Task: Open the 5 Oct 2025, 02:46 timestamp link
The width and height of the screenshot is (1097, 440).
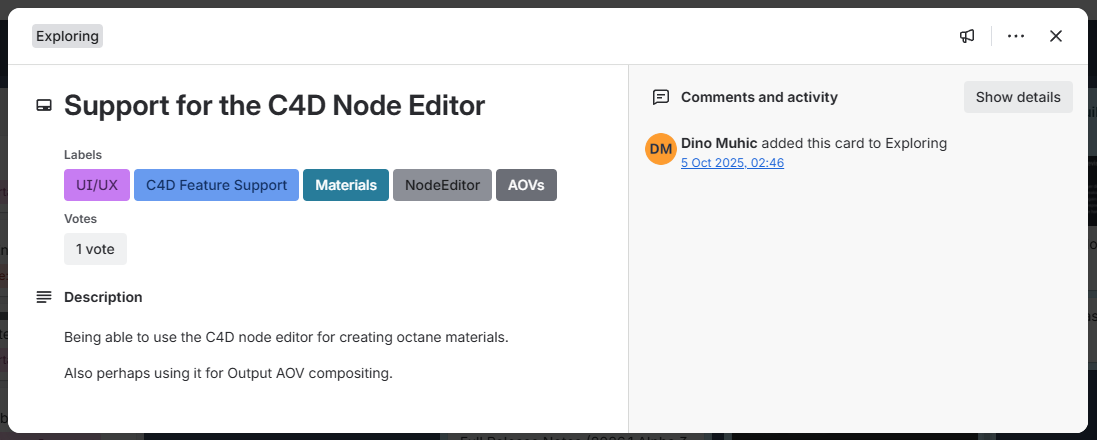Action: tap(732, 163)
